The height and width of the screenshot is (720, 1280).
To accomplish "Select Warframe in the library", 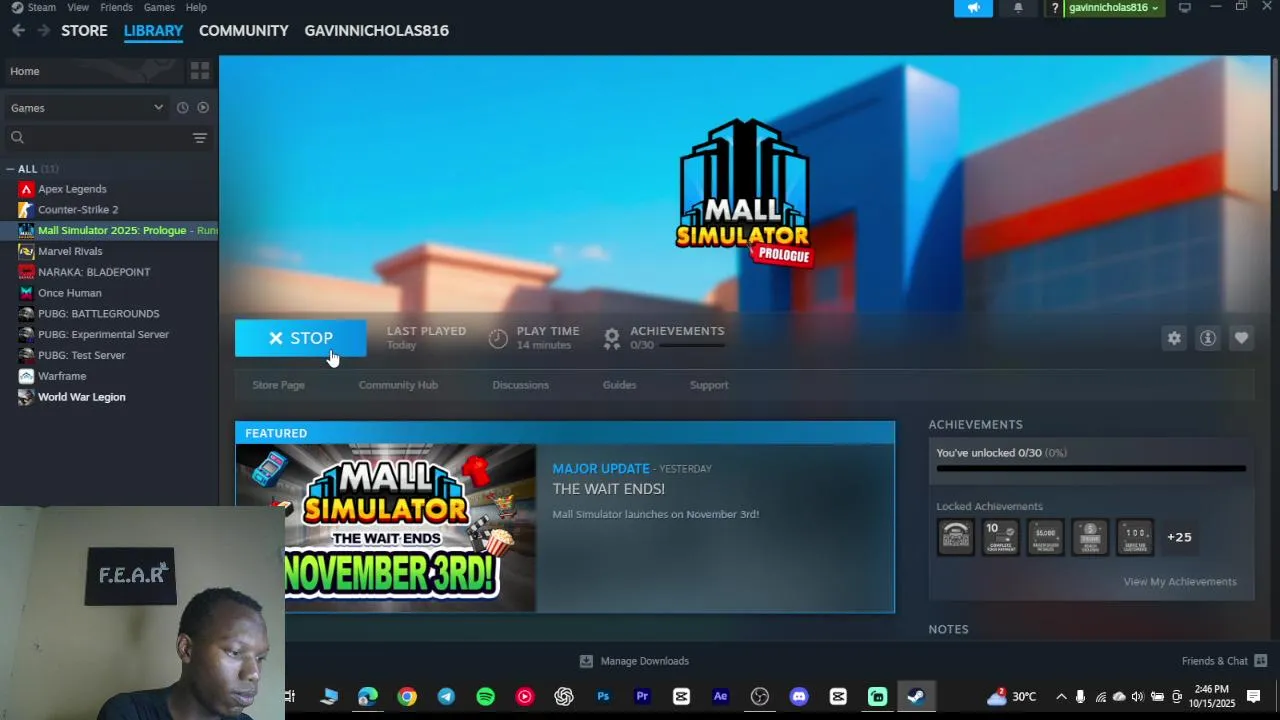I will pyautogui.click(x=62, y=376).
